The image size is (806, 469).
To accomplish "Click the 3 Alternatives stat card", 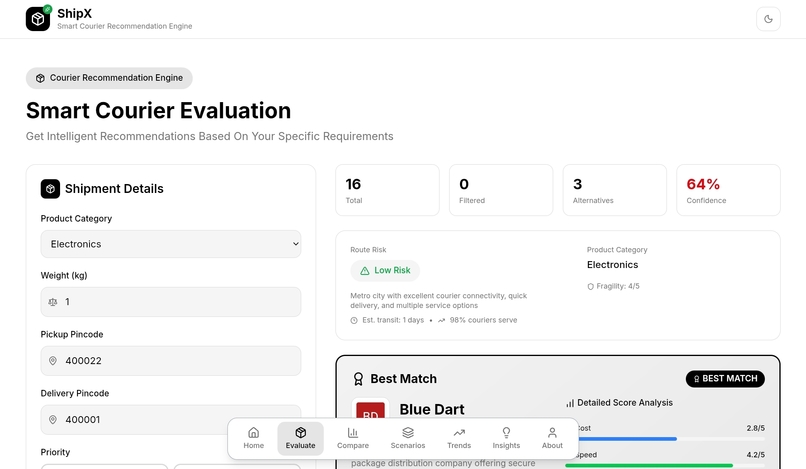I will click(615, 190).
